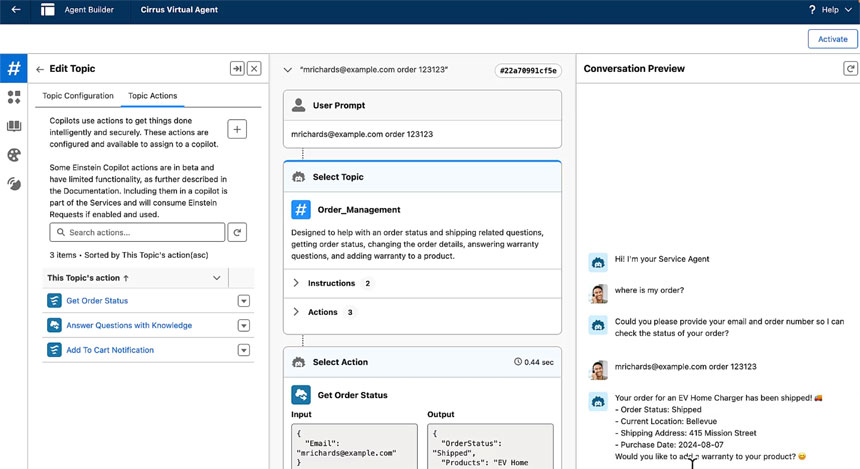860x469 pixels.
Task: Open the Get Order Status action link
Action: click(97, 301)
